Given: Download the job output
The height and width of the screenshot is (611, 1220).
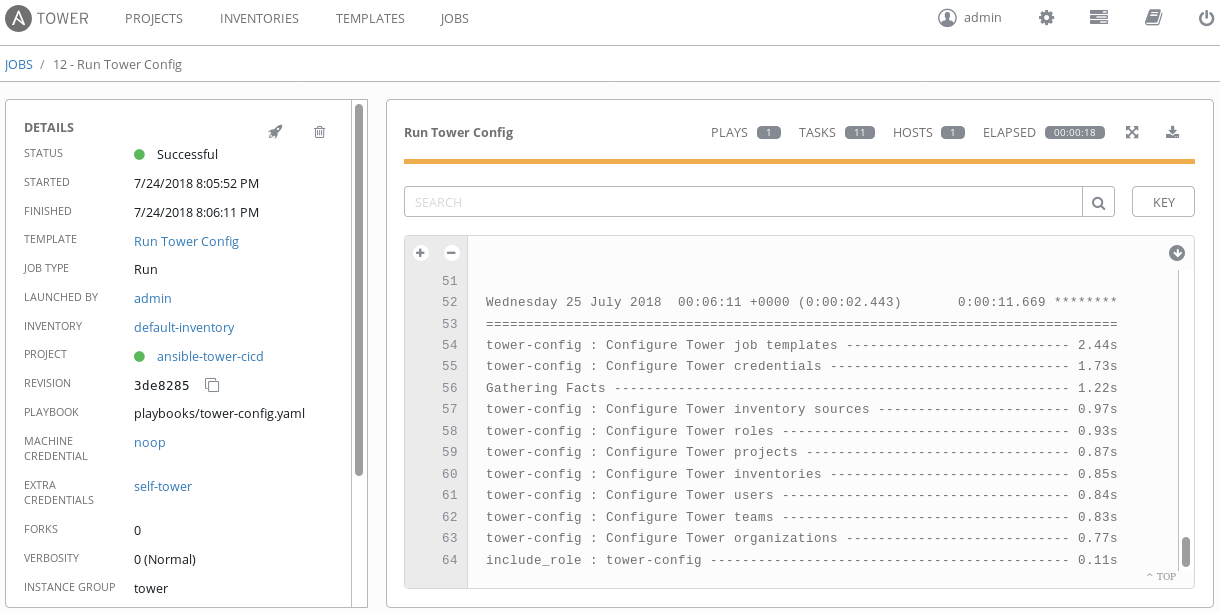Looking at the screenshot, I should coord(1173,132).
